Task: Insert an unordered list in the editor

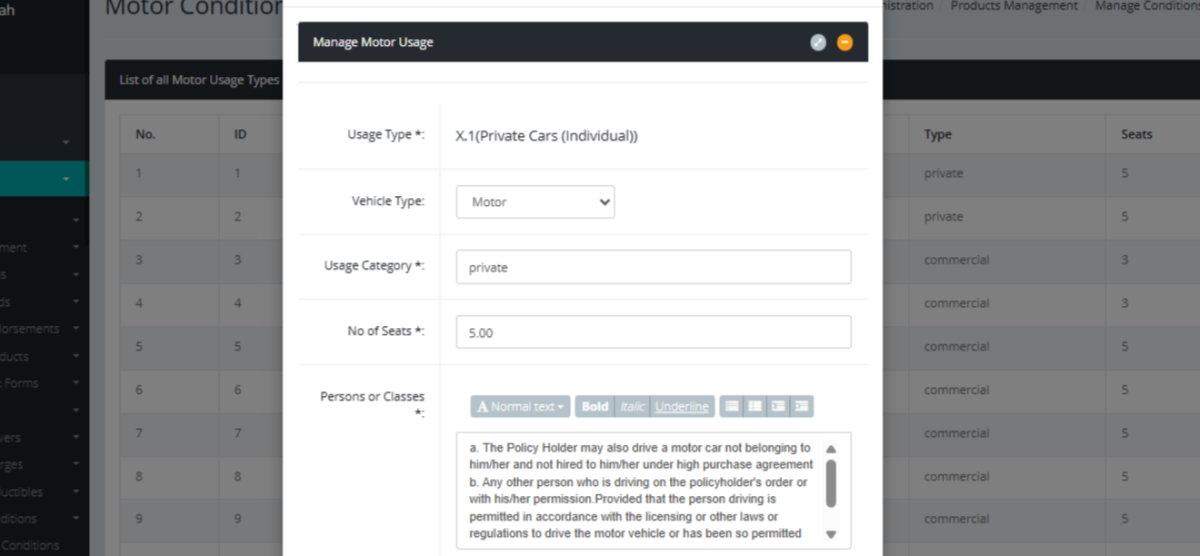Action: [732, 406]
